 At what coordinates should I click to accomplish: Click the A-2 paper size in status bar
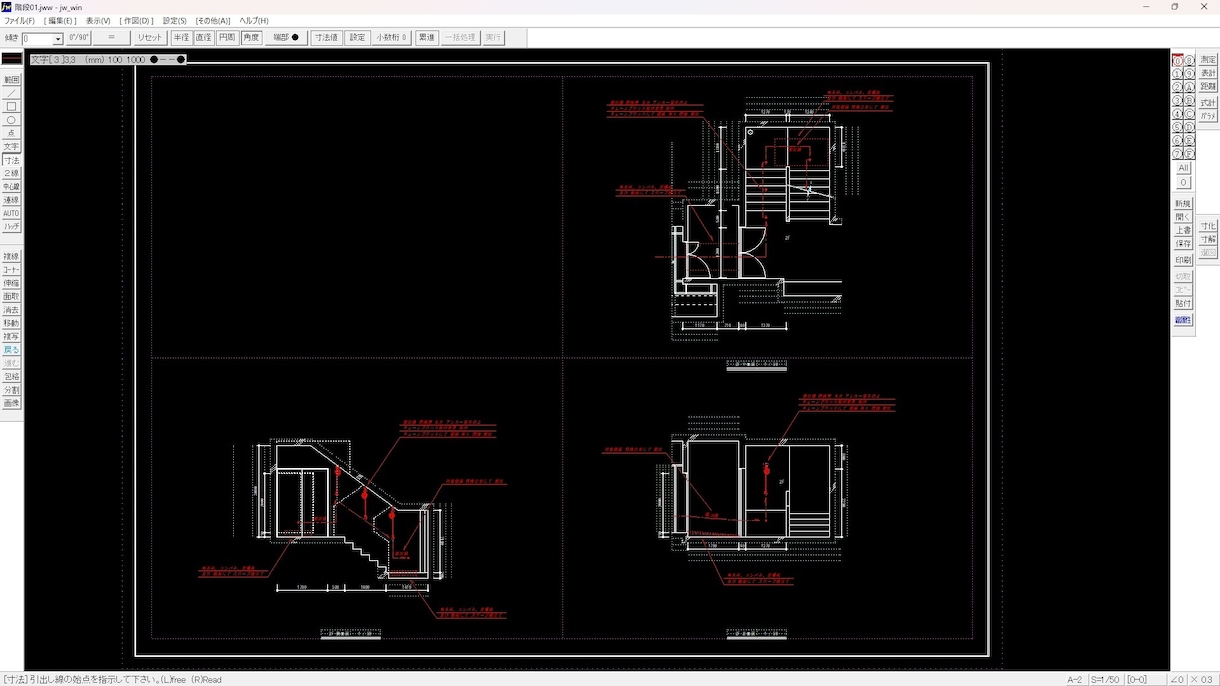pos(1075,680)
